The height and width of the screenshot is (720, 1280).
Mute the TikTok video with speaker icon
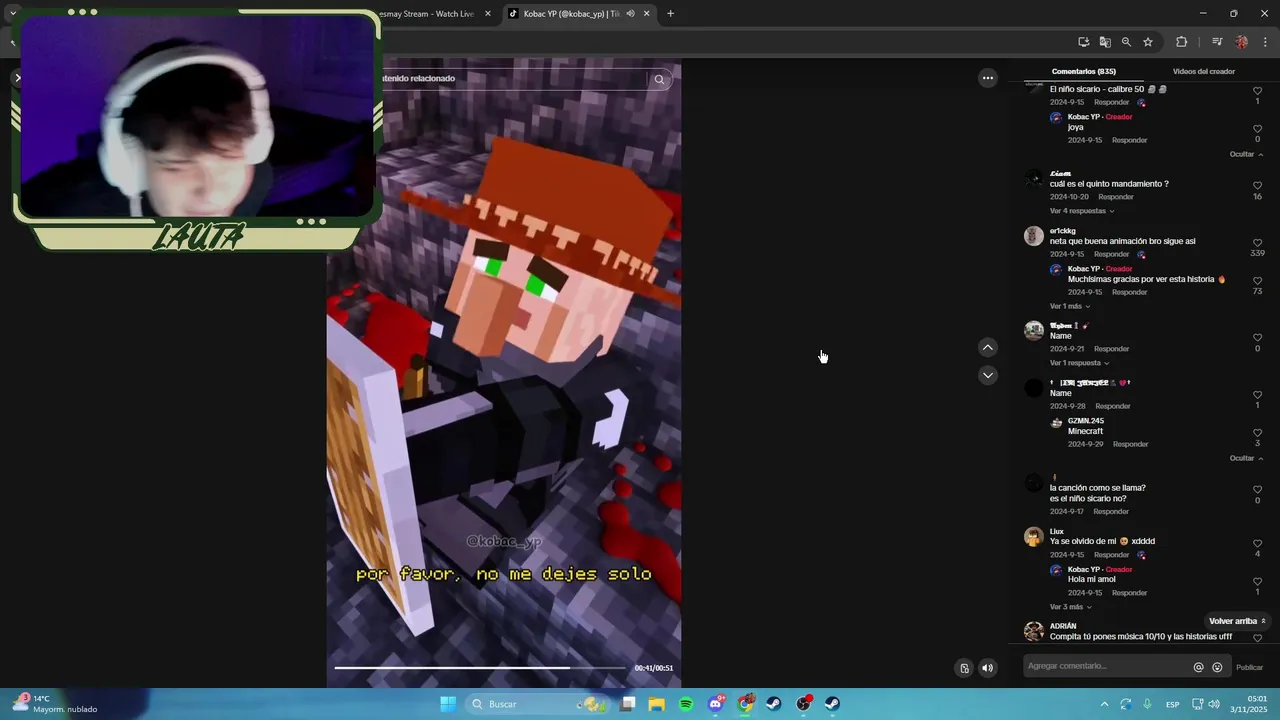tap(987, 668)
